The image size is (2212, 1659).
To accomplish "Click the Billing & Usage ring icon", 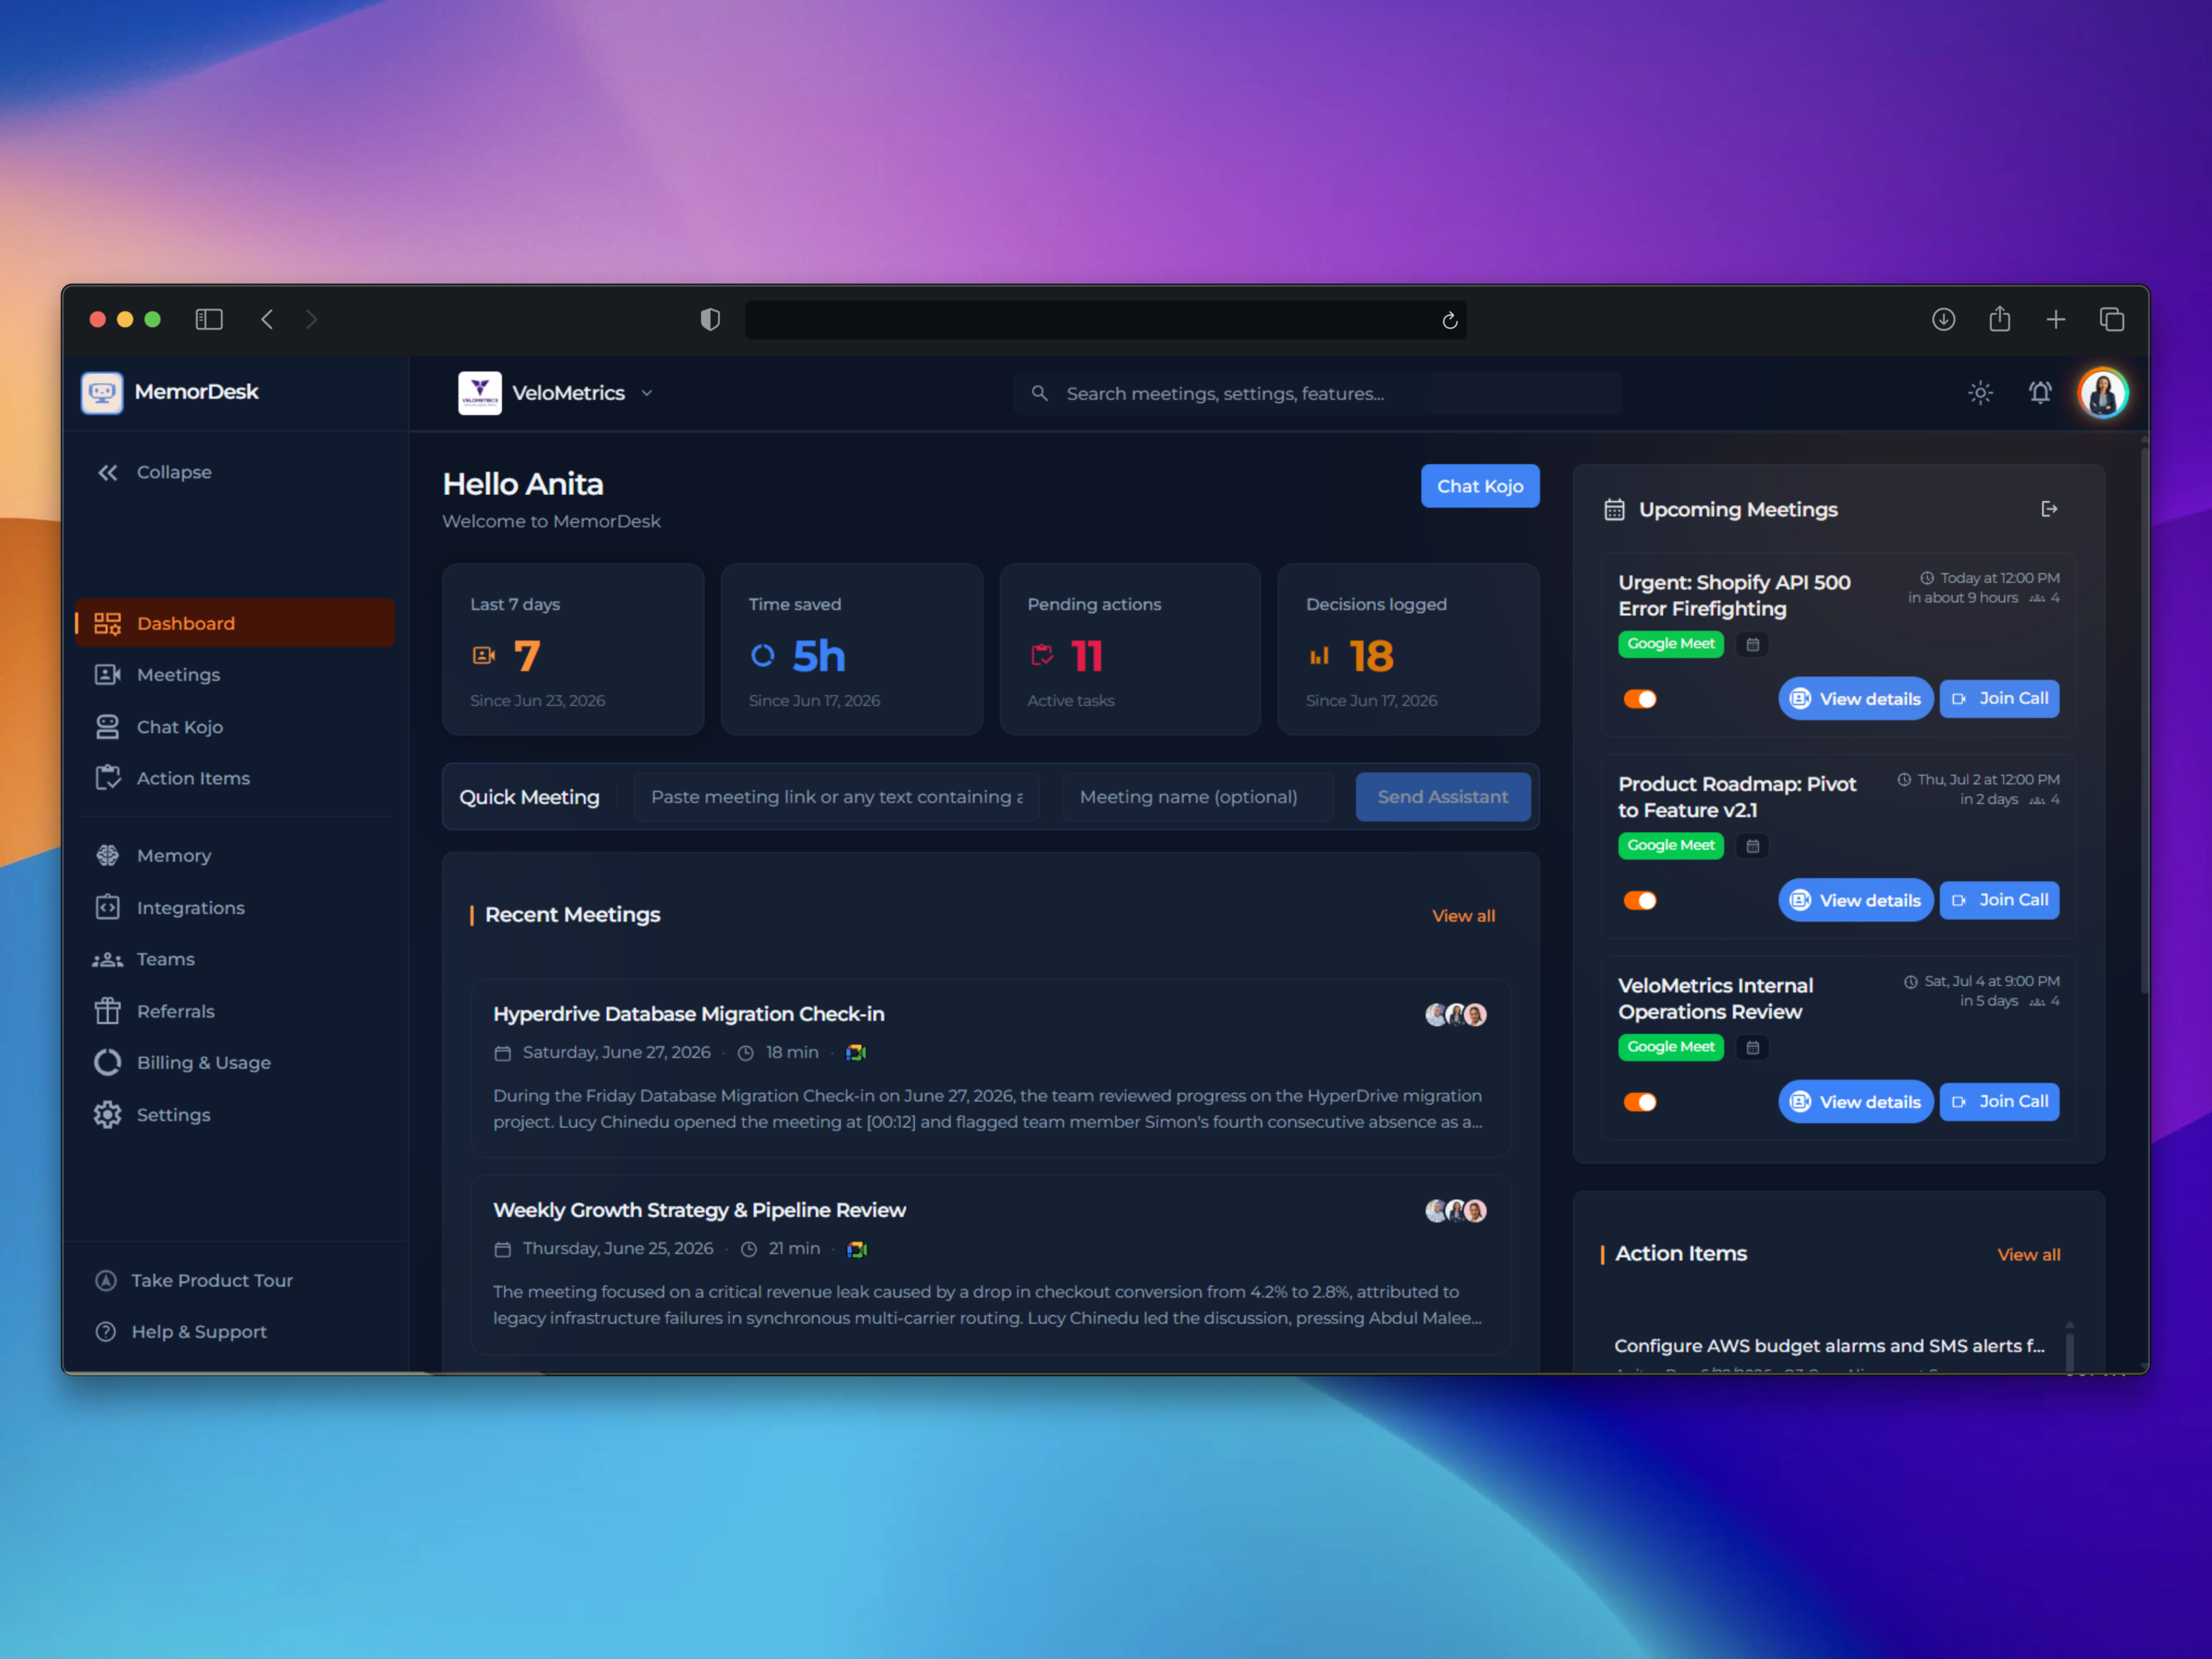I will coord(107,1063).
